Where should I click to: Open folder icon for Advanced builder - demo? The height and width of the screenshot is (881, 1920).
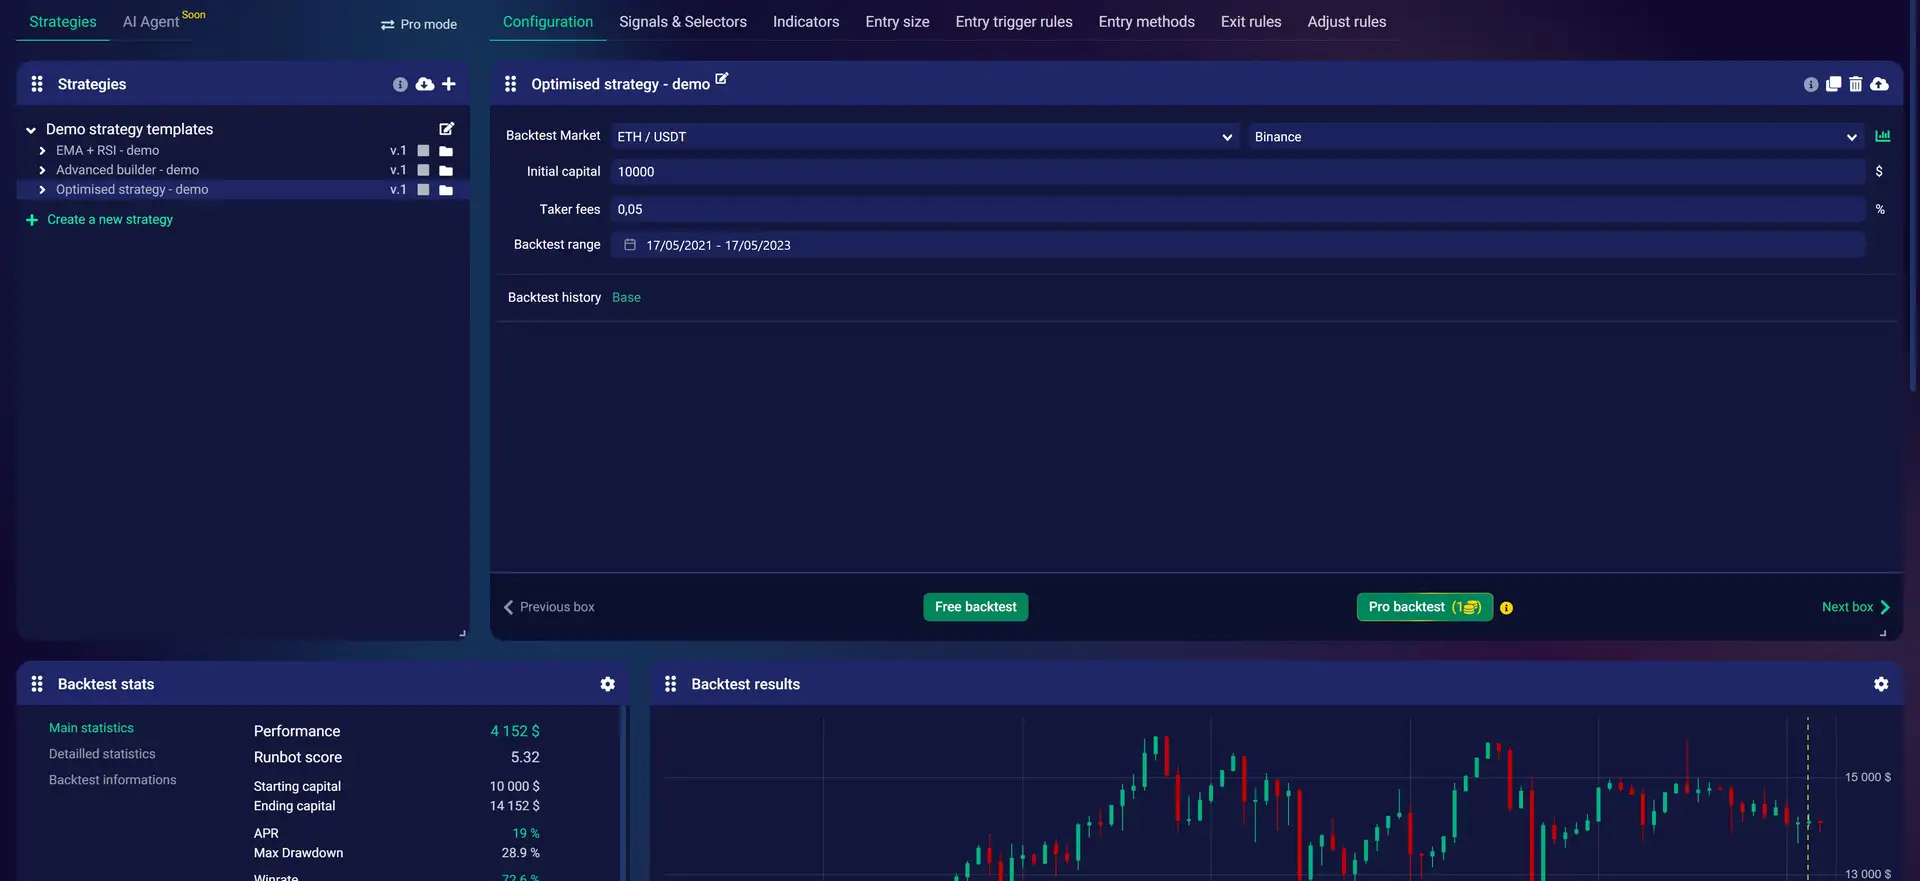click(446, 171)
